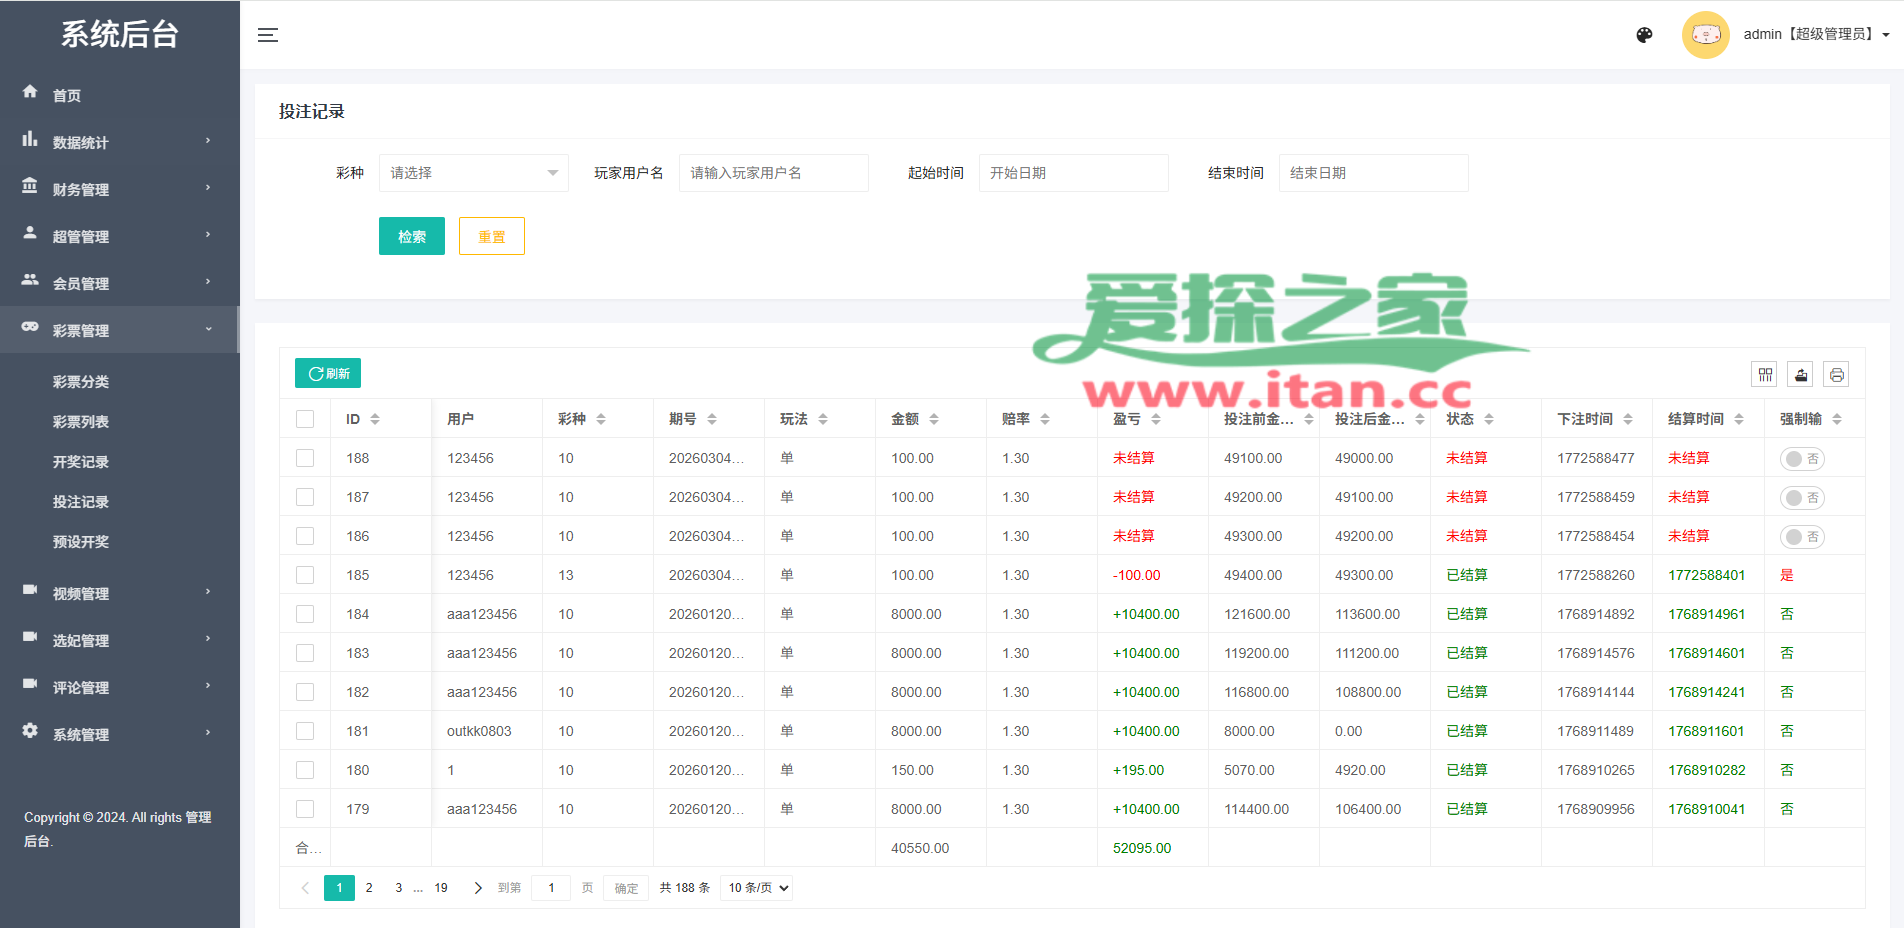Tick the select-all checkbox in table header

coord(305,419)
